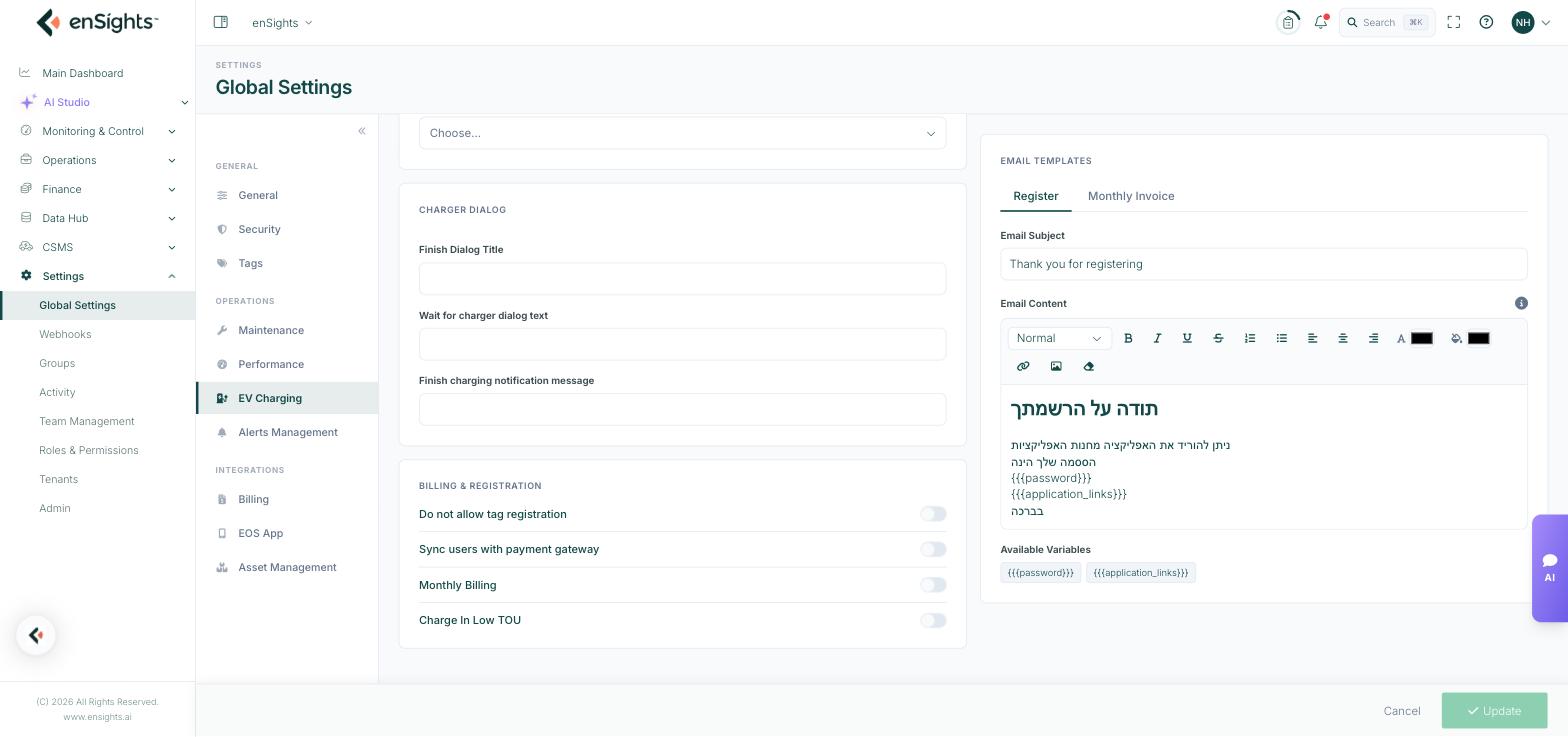Viewport: 1568px width, 737px height.
Task: Open enSights workspace dropdown
Action: [282, 22]
